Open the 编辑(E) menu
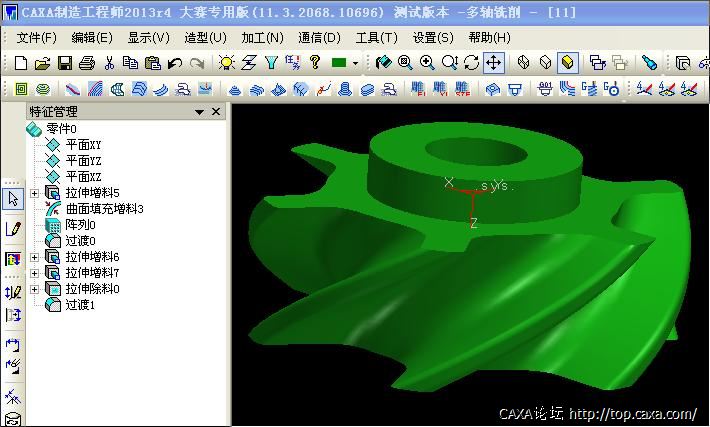 click(x=92, y=38)
